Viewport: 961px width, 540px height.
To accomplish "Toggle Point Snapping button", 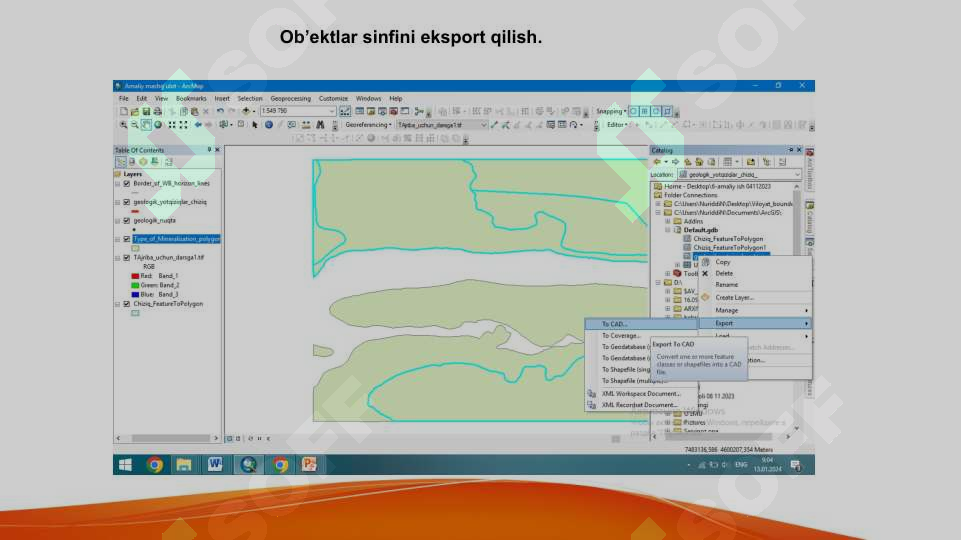I will (634, 112).
